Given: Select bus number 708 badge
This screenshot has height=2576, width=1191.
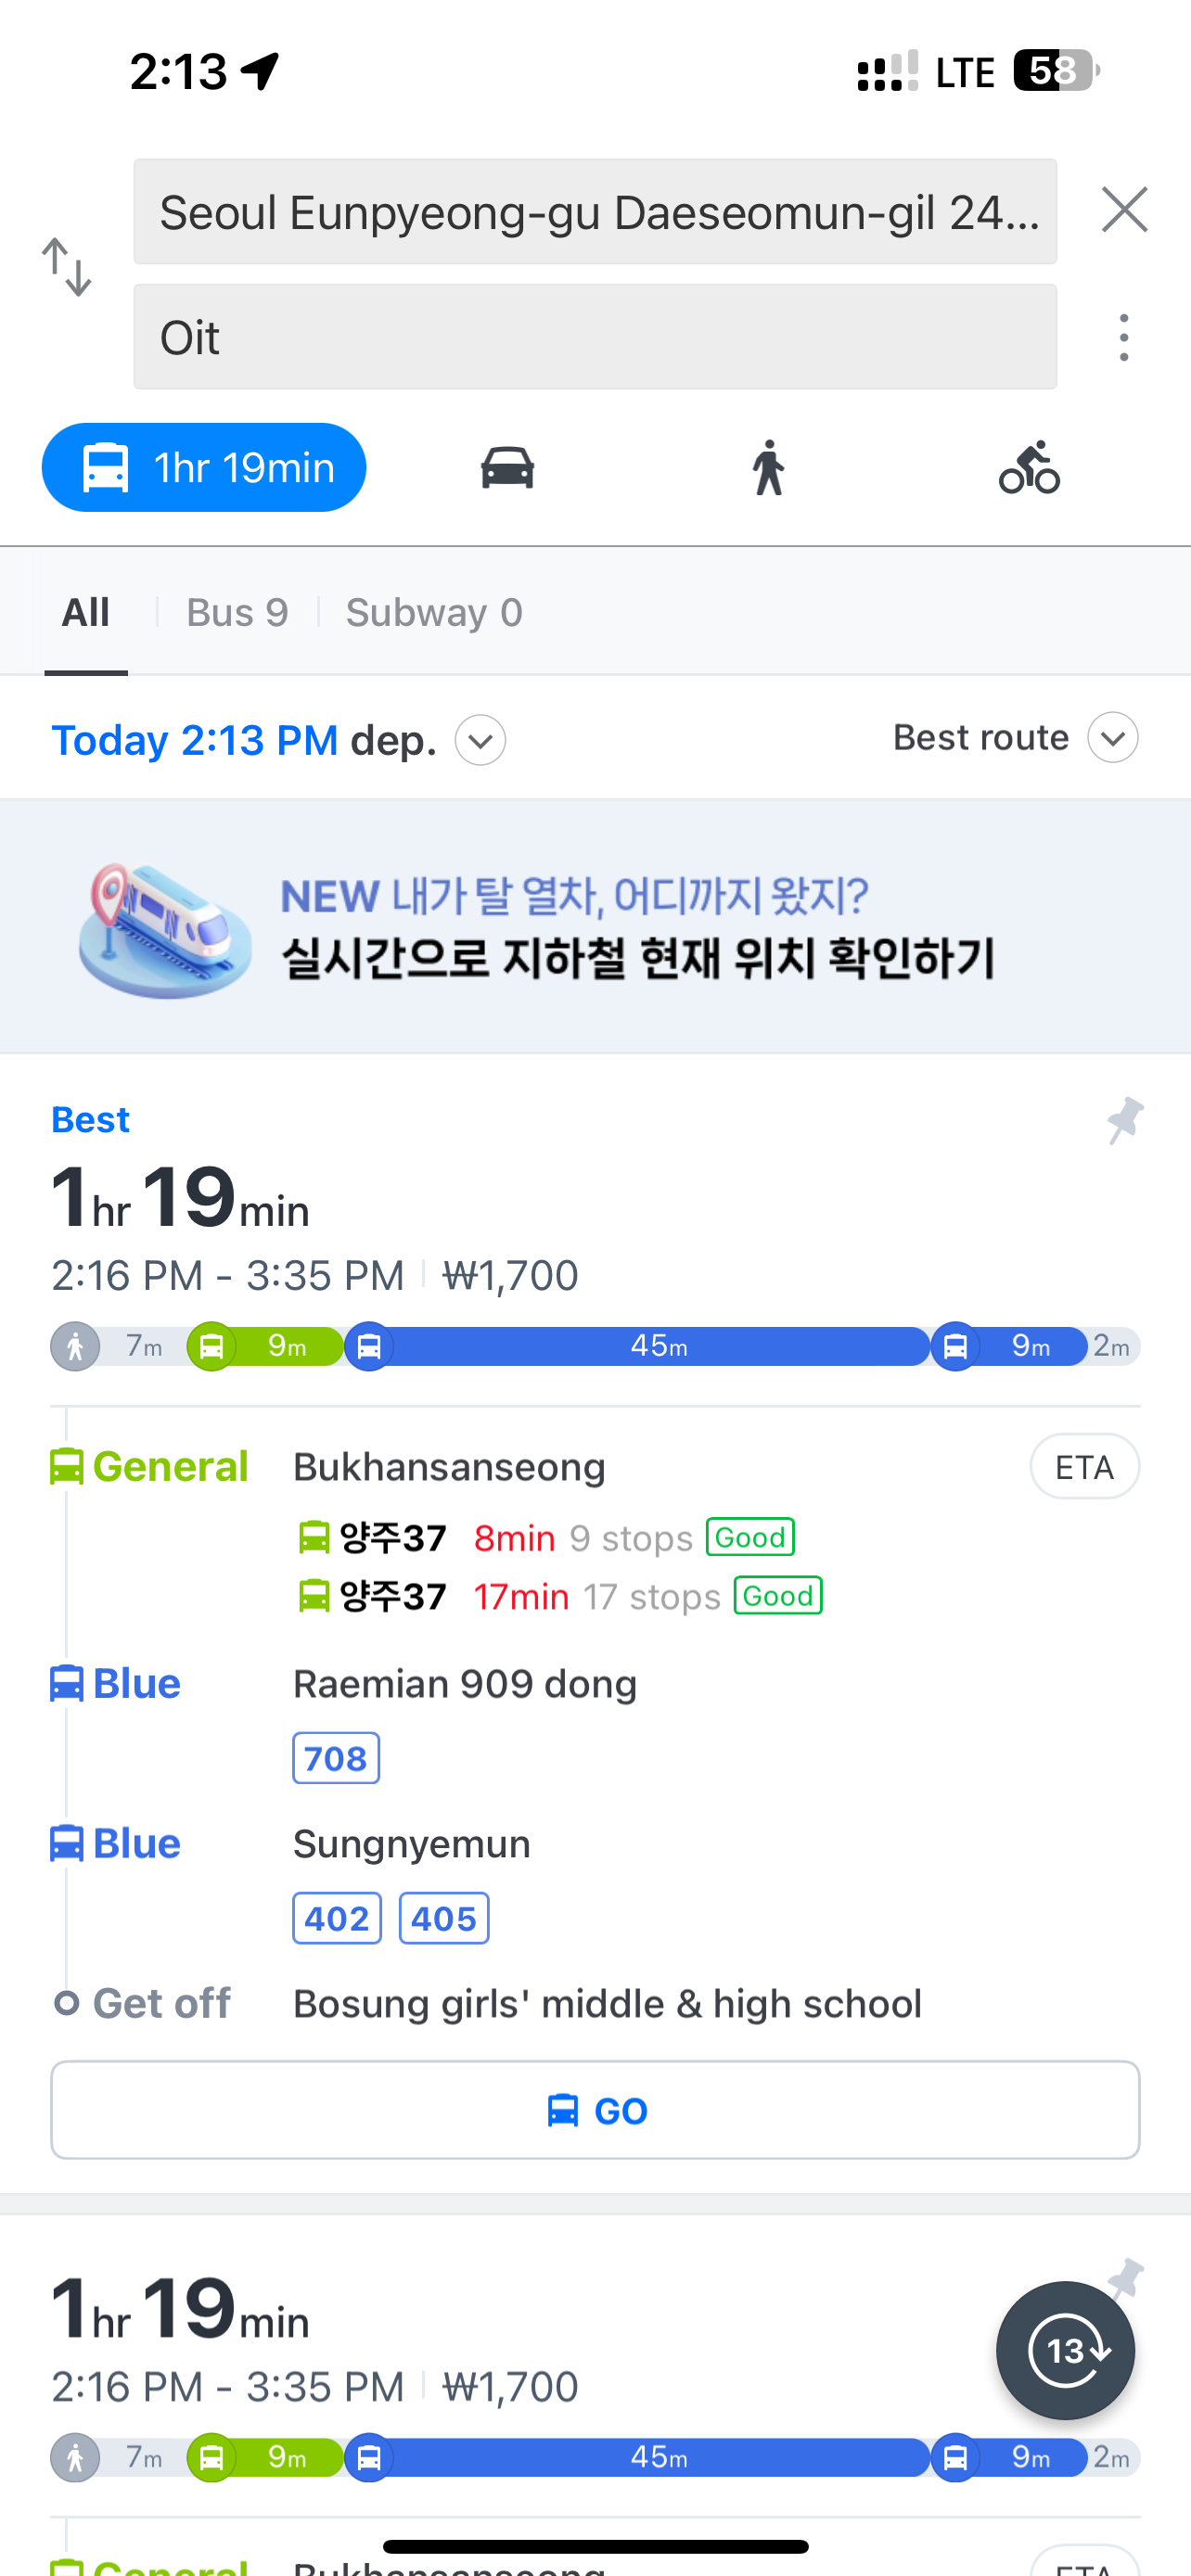Looking at the screenshot, I should coord(336,1758).
